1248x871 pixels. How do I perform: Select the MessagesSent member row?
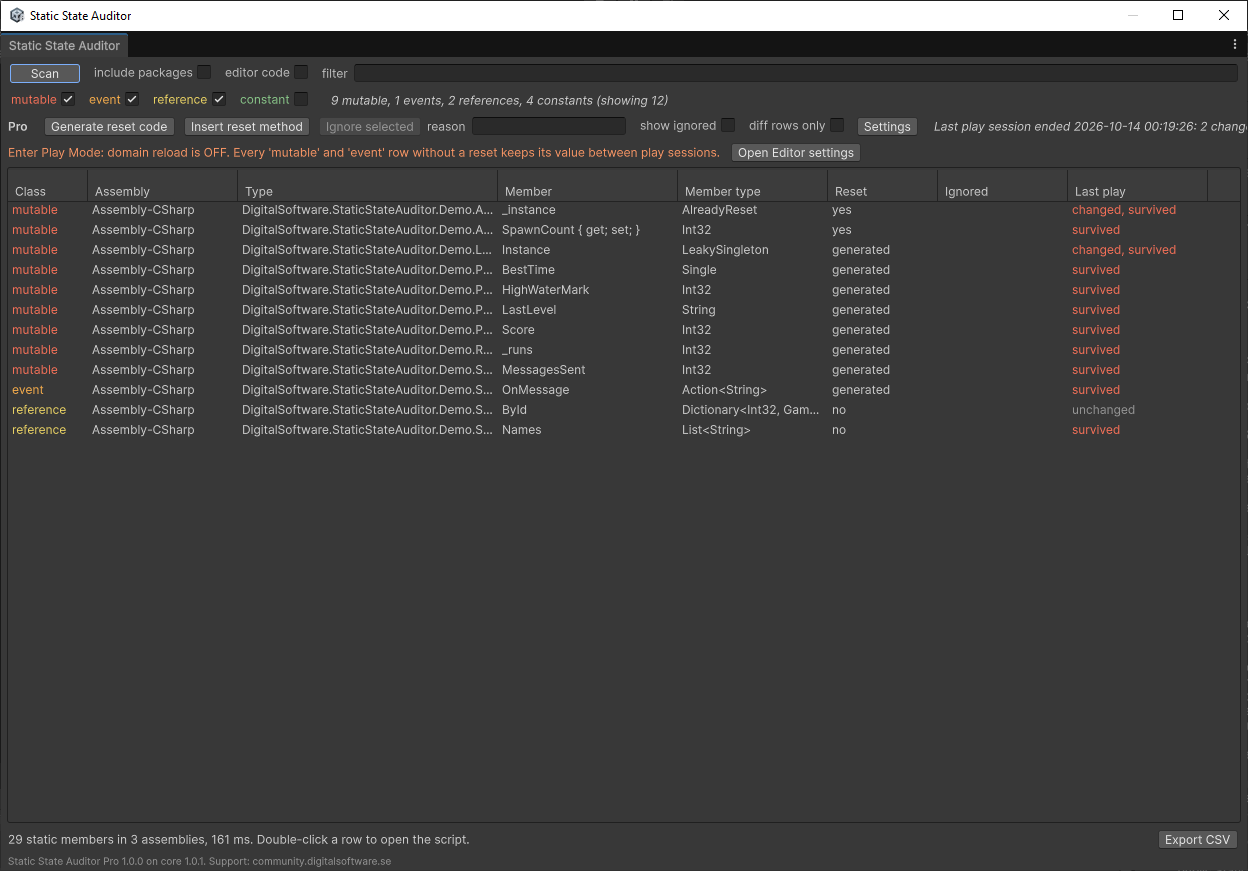coord(624,370)
